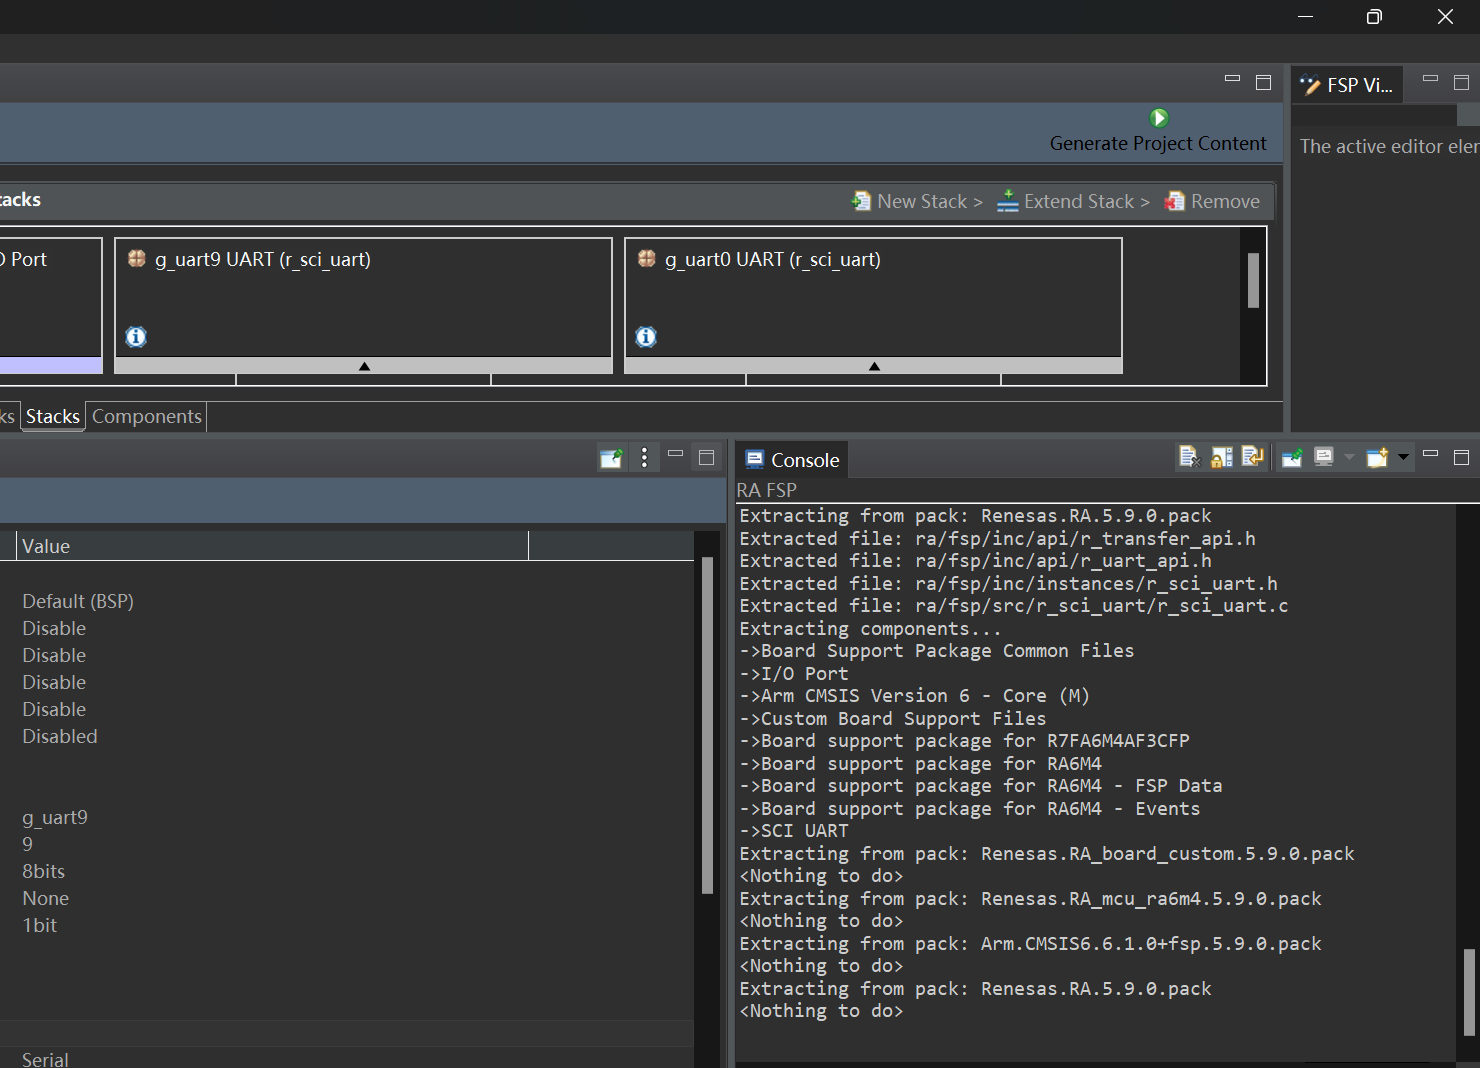The width and height of the screenshot is (1480, 1068).
Task: Select the Console tab
Action: 792,460
